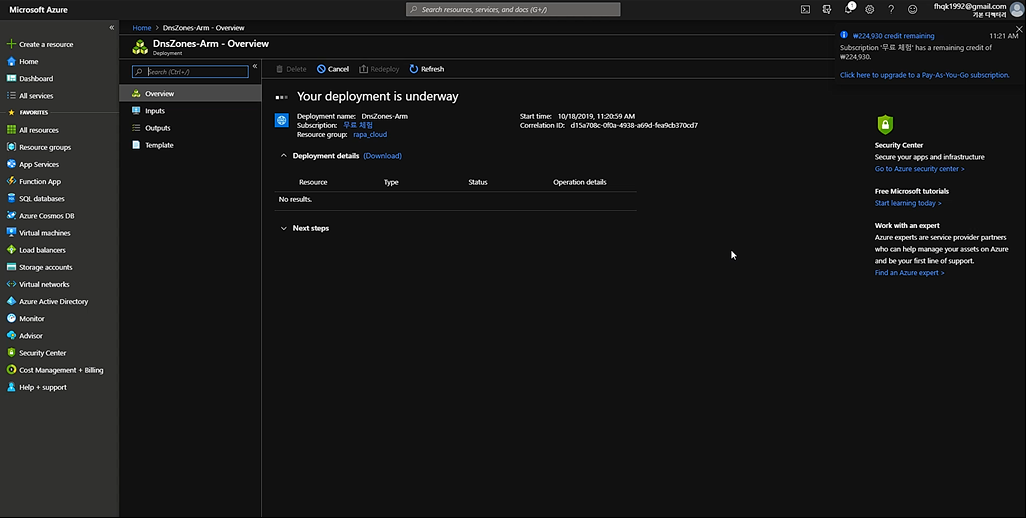Click the SQL databases icon

pyautogui.click(x=11, y=198)
